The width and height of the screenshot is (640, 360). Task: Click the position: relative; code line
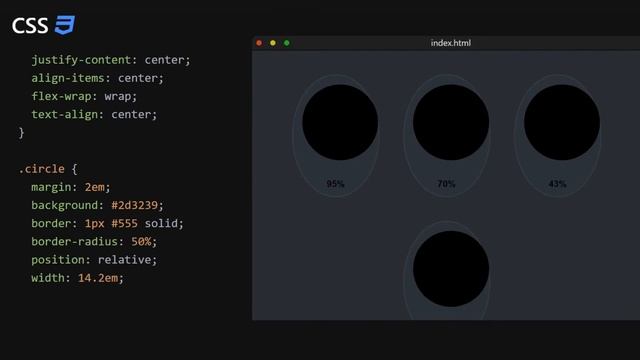(x=94, y=260)
